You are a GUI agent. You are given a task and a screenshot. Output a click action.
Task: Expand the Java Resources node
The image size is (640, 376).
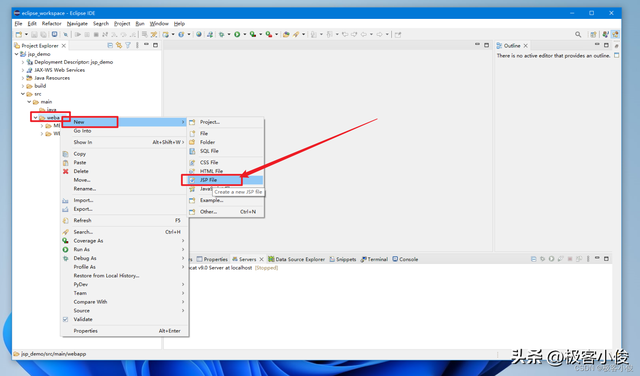23,78
